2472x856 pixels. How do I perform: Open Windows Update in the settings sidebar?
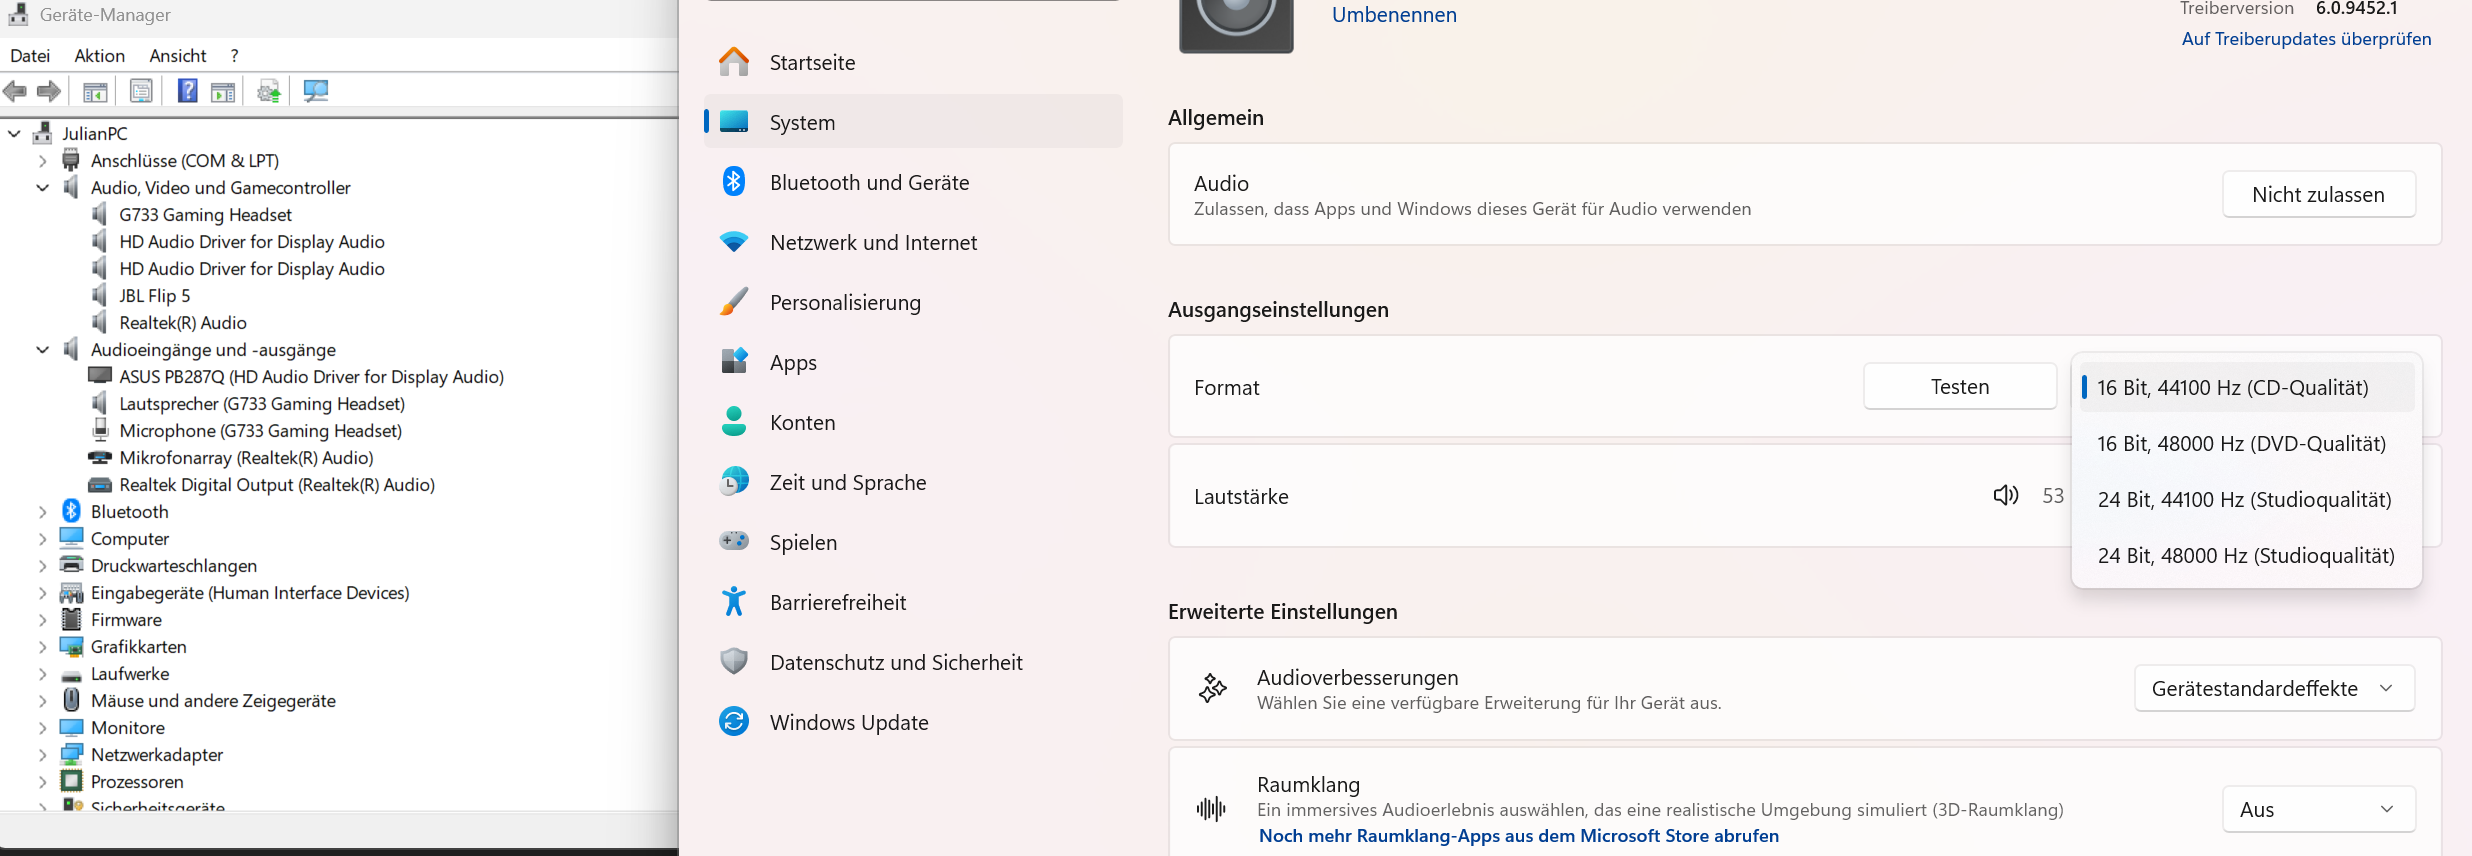848,722
